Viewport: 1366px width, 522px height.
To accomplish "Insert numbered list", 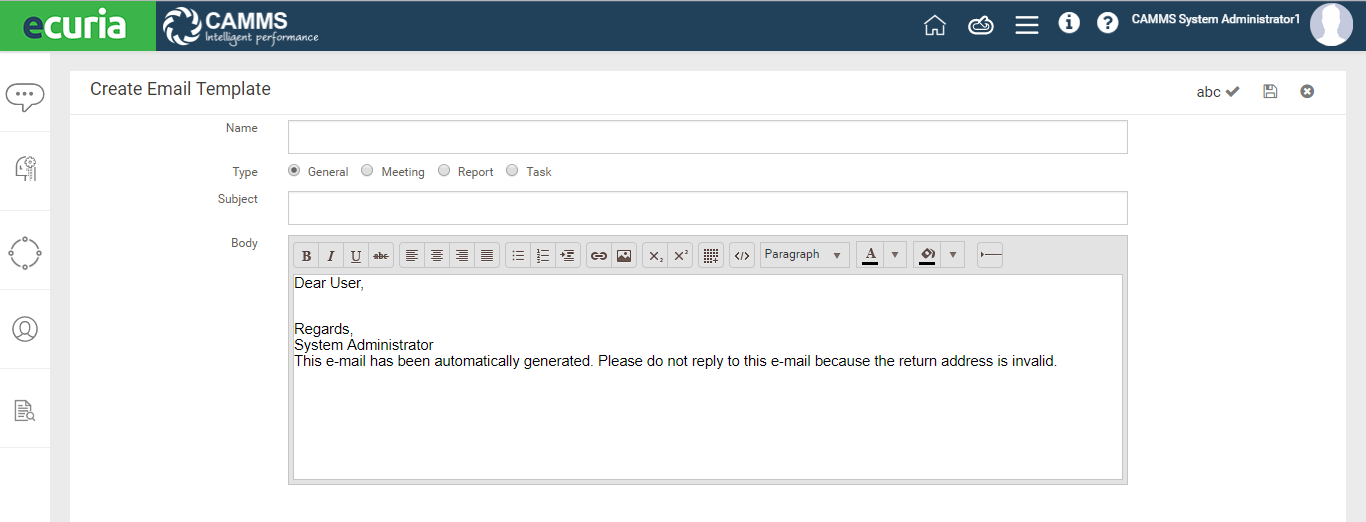I will [543, 256].
